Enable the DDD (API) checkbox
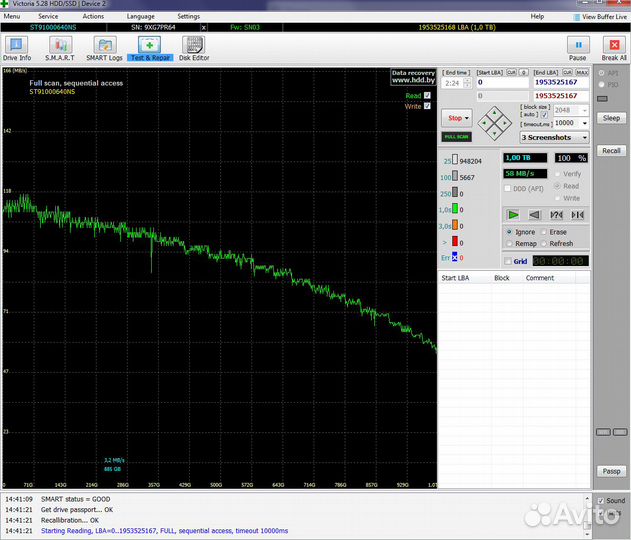Viewport: 631px width, 540px height. pos(508,187)
